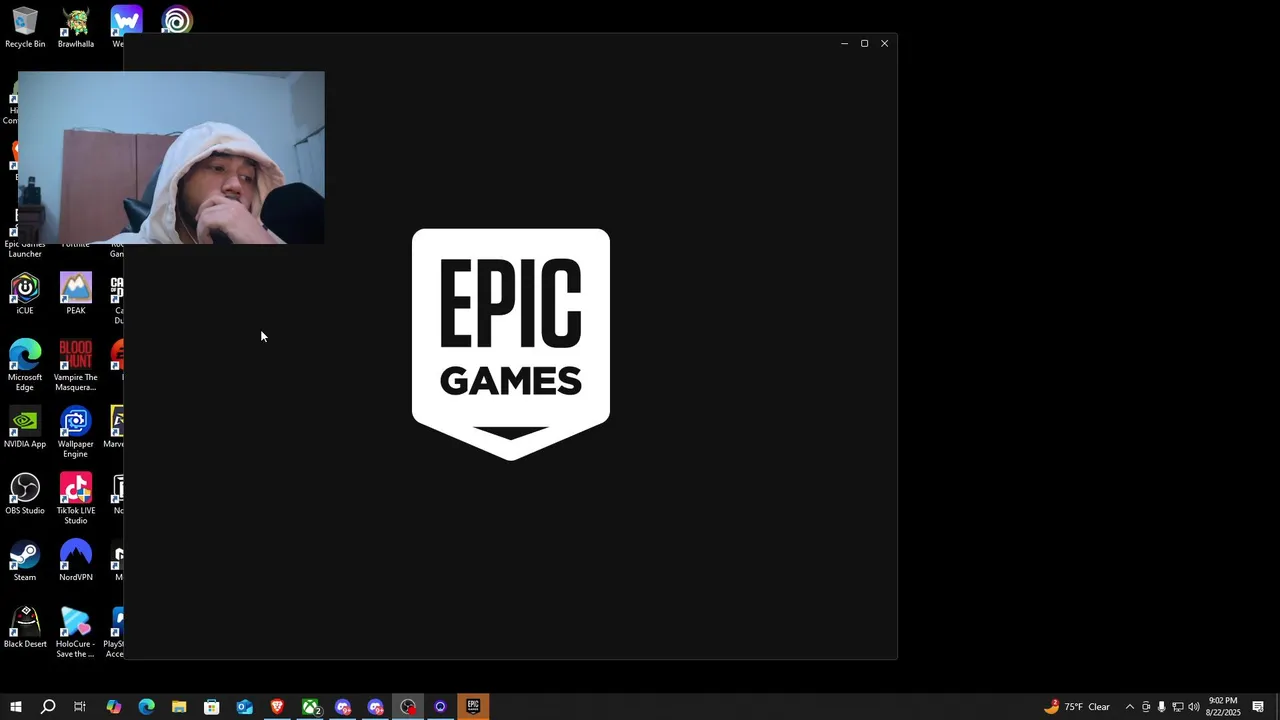This screenshot has width=1280, height=720.
Task: Launch Wallpaper Engine from the desktop
Action: [x=76, y=432]
